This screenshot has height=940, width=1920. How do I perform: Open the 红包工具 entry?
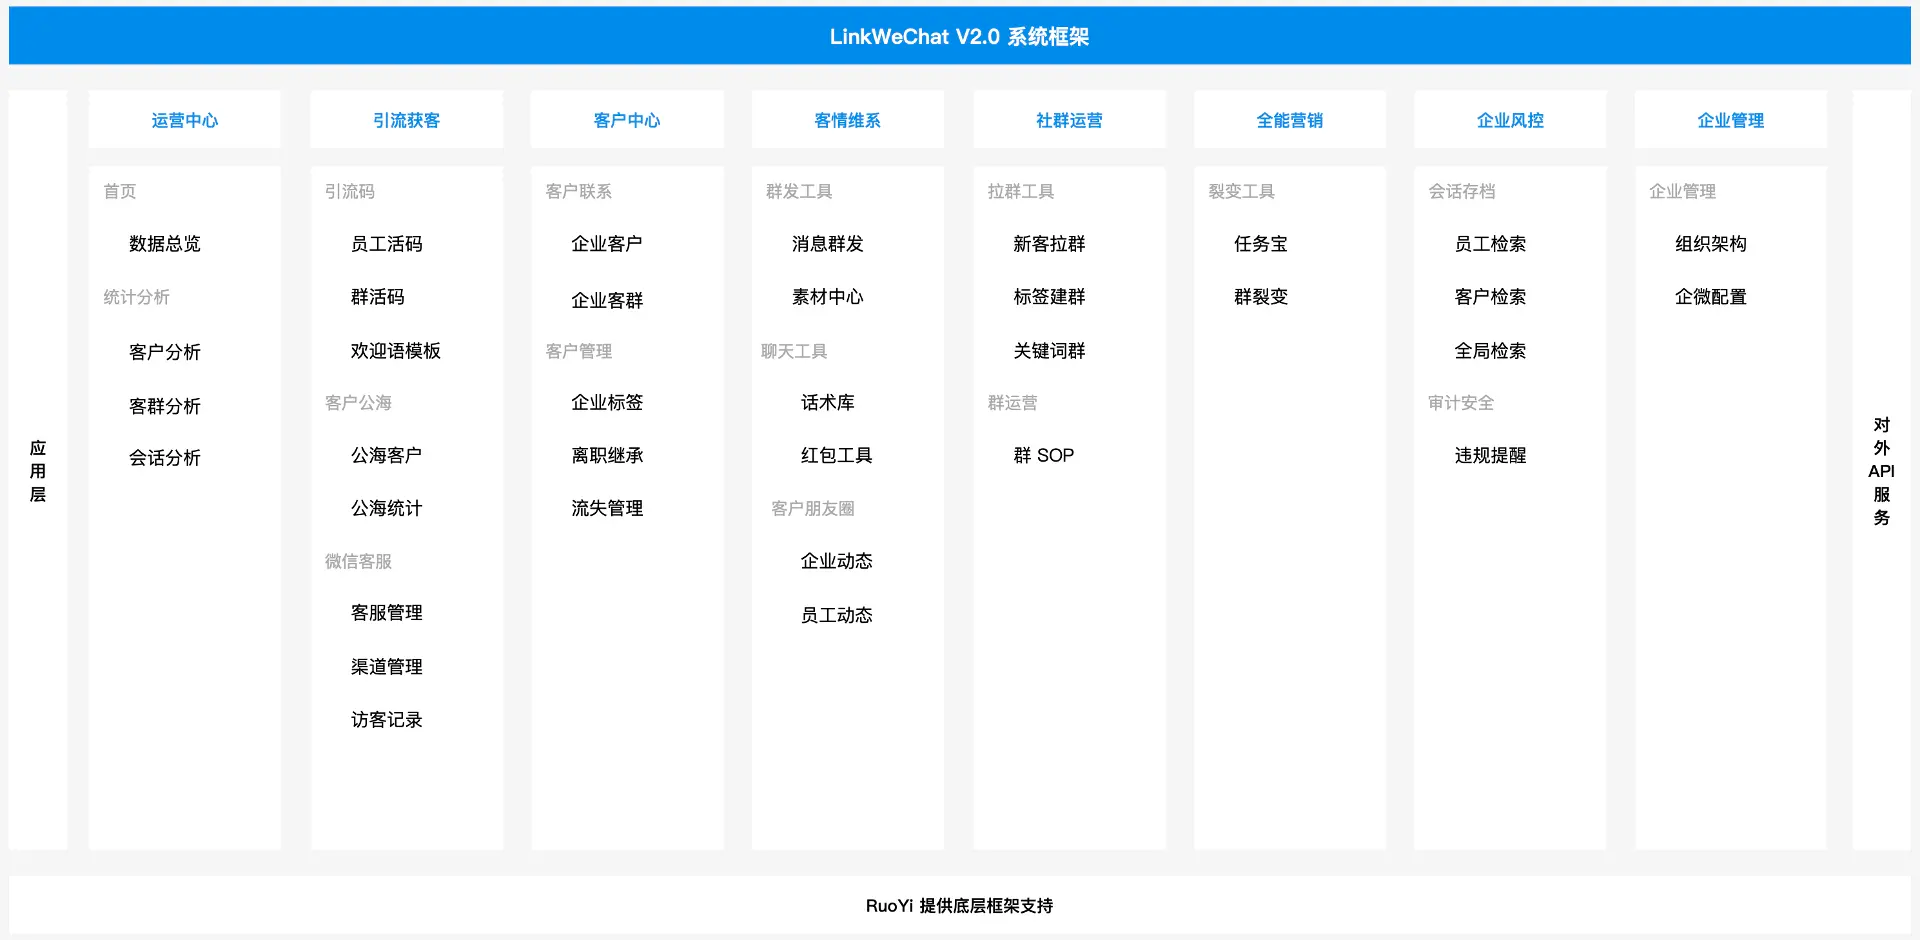(x=837, y=455)
